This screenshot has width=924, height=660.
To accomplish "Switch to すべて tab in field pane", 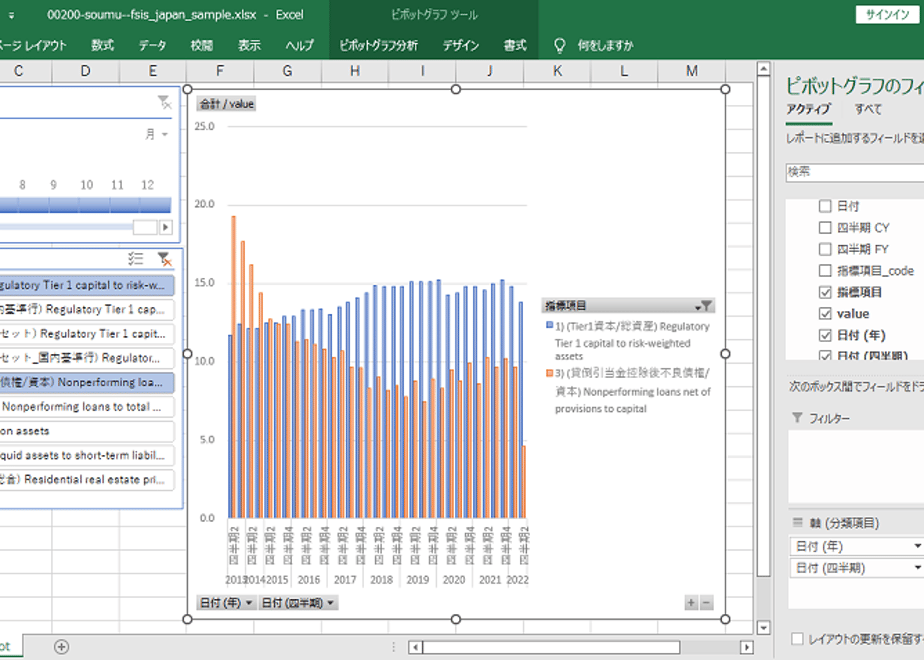I will tap(869, 109).
